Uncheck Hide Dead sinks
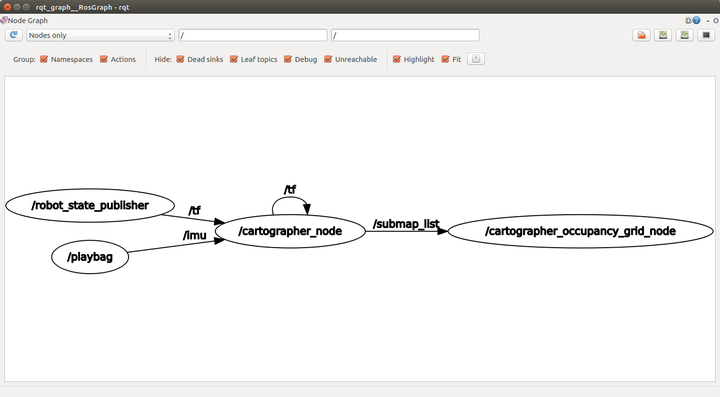 [180, 59]
